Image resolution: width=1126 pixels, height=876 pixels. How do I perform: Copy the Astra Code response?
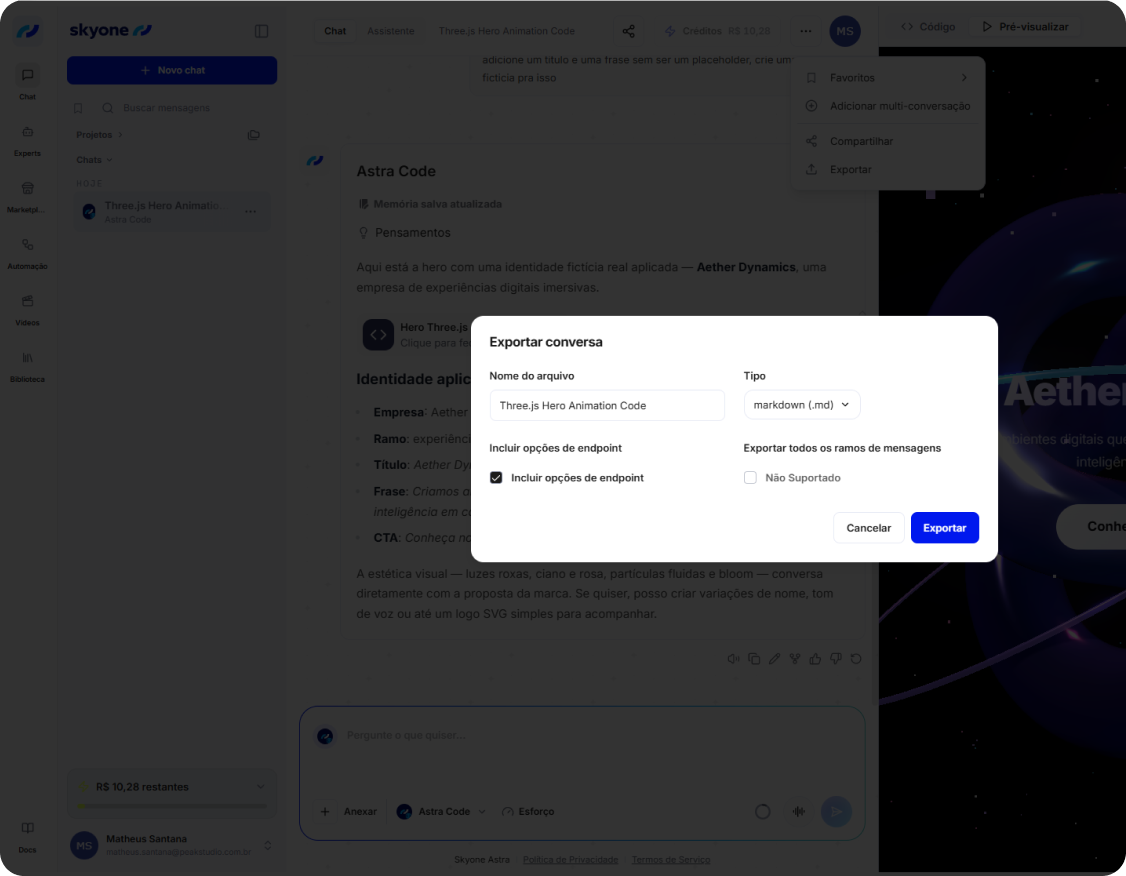[754, 658]
